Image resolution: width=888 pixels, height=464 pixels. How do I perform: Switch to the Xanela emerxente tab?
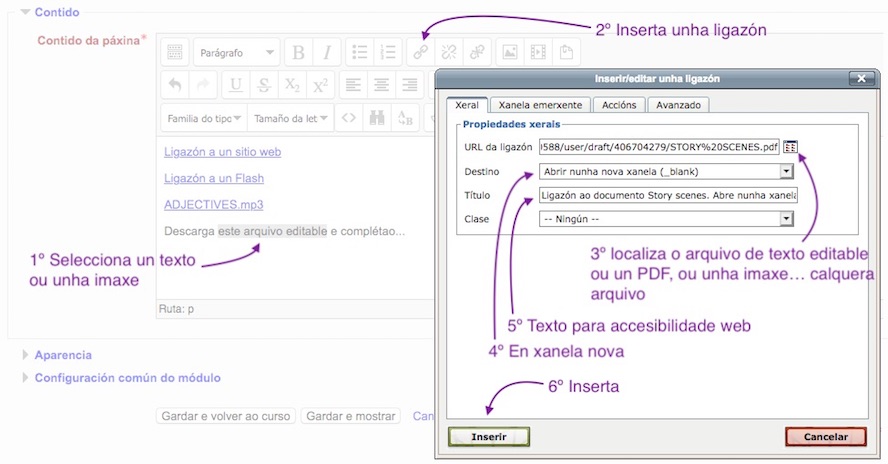tap(540, 105)
